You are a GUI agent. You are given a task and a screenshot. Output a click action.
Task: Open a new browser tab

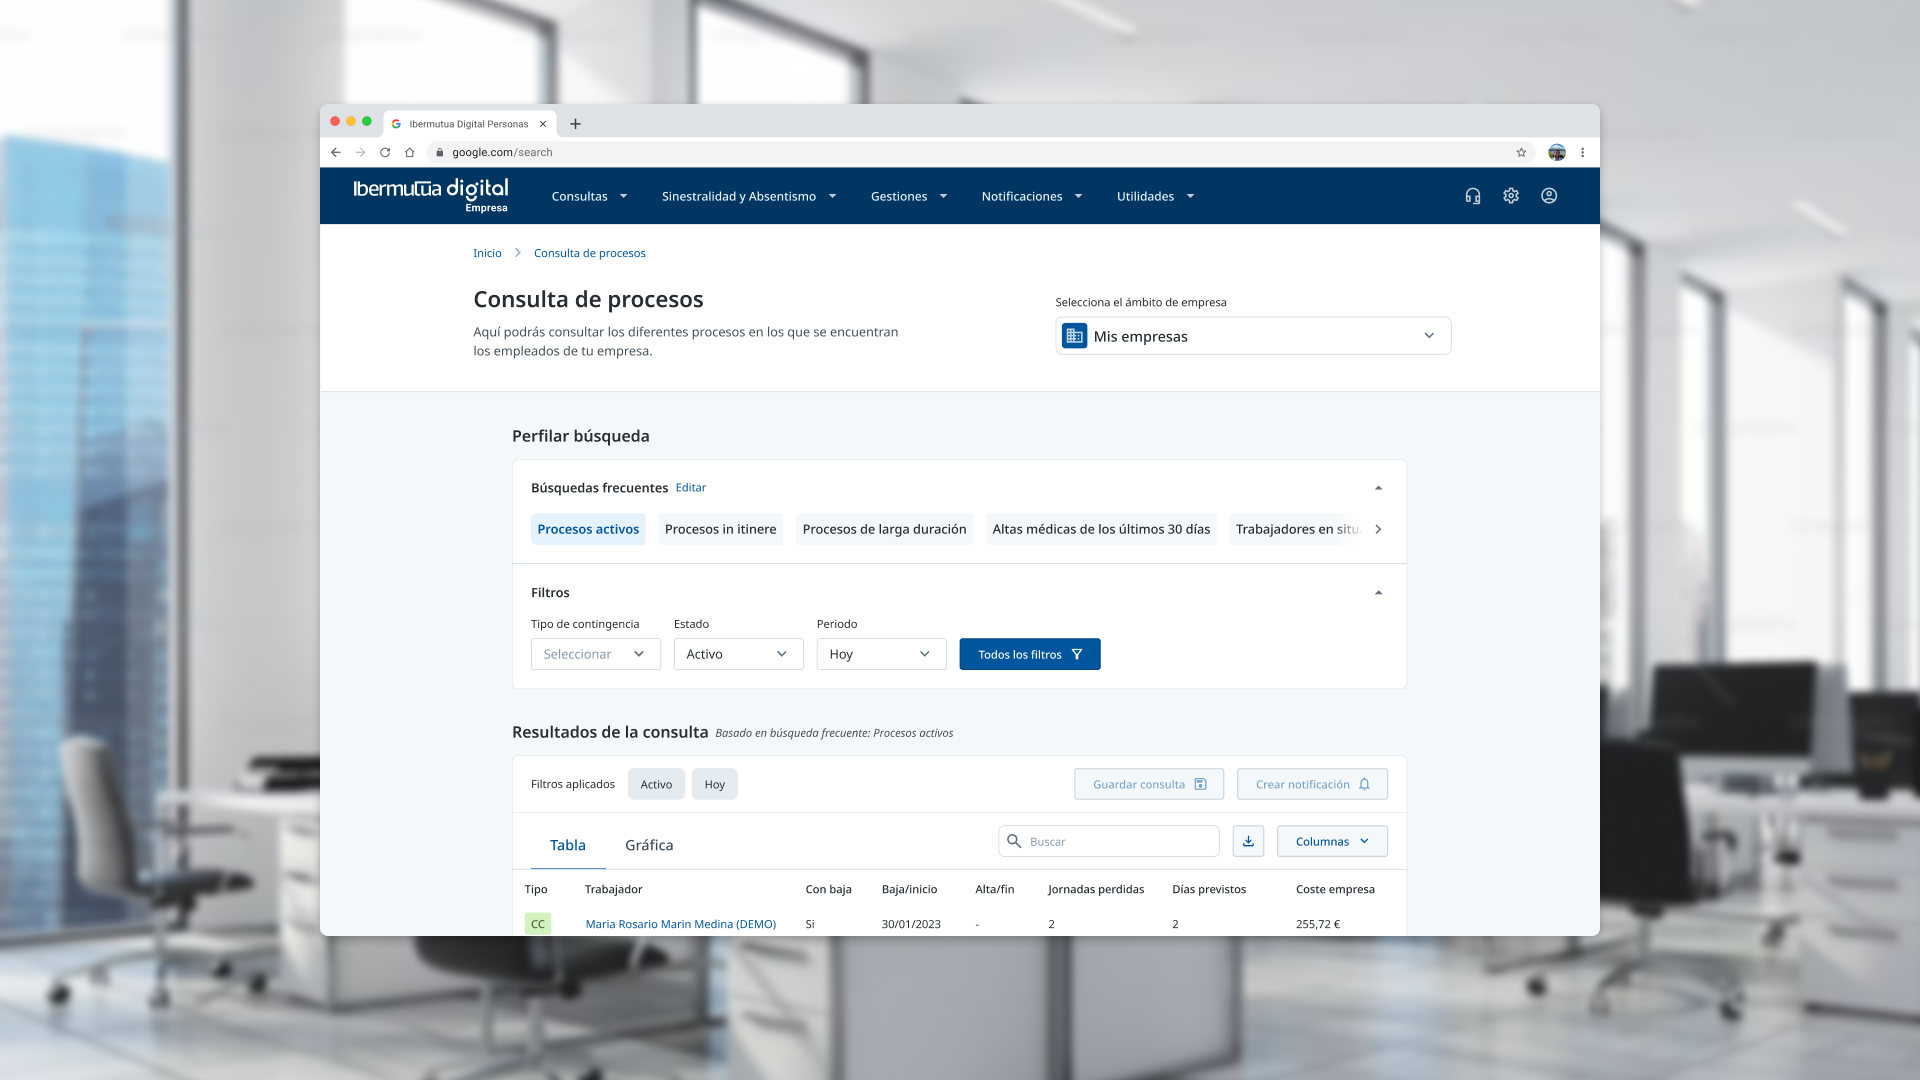pos(575,124)
